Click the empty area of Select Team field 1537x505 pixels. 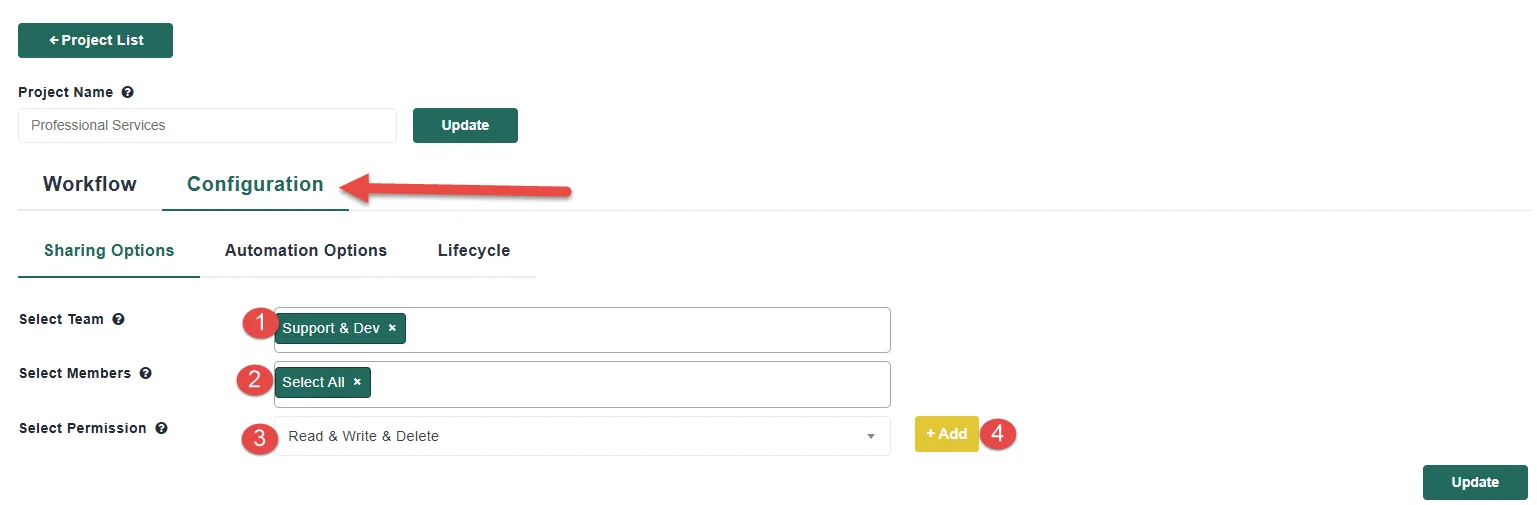coord(650,329)
